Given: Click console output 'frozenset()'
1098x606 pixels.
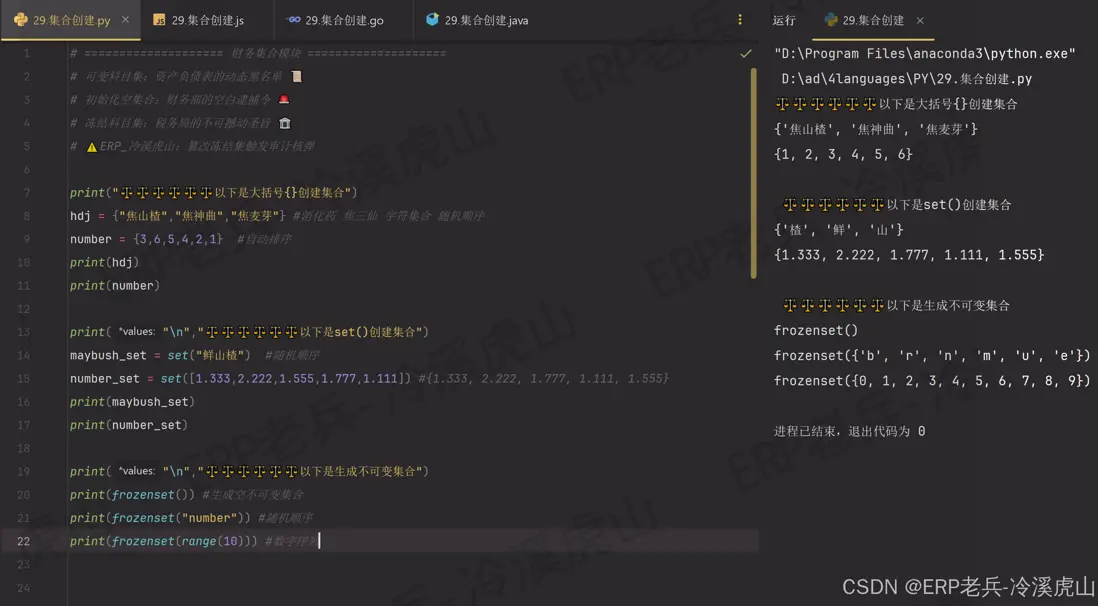Looking at the screenshot, I should point(816,330).
